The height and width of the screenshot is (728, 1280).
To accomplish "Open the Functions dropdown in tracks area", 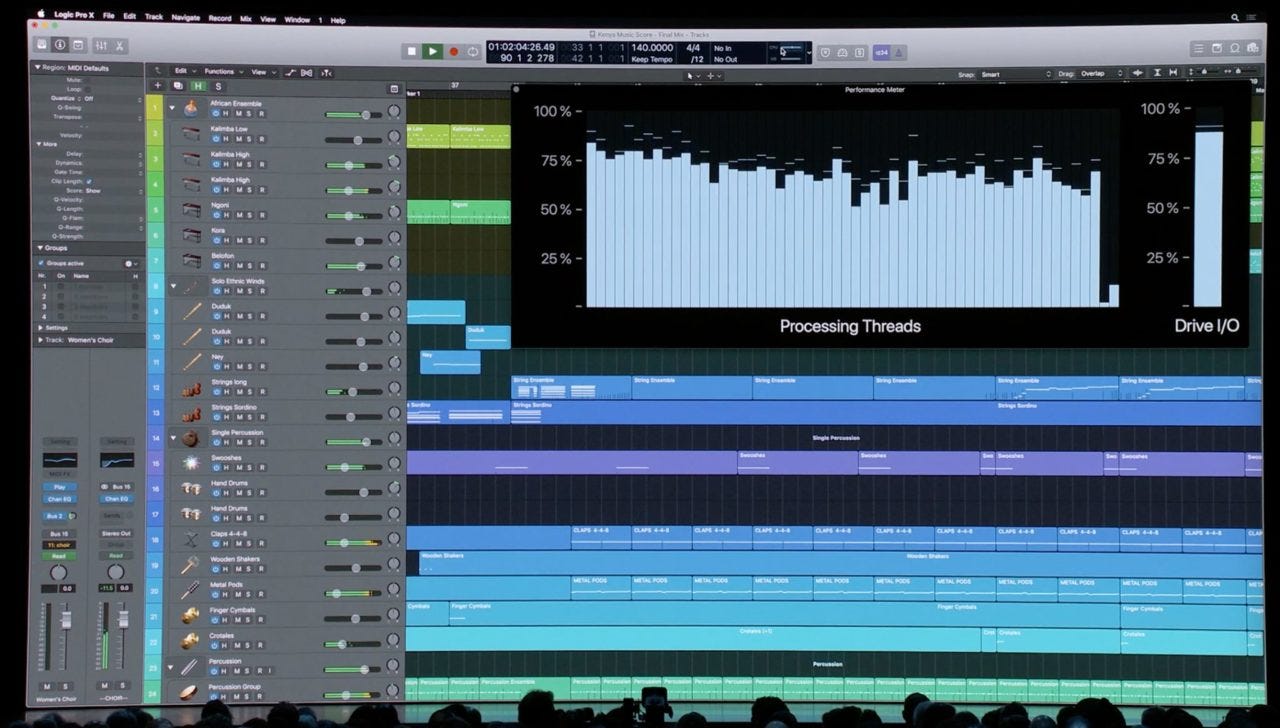I will coord(223,72).
